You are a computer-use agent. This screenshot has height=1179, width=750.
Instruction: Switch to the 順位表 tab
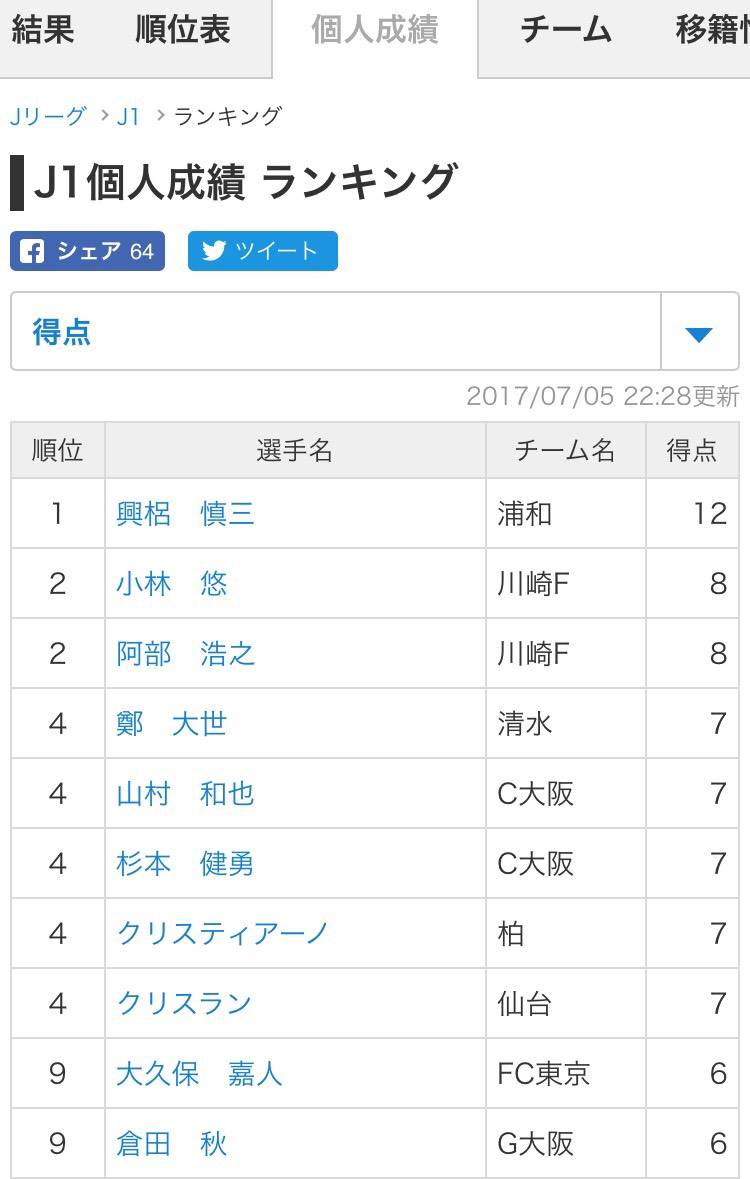183,30
